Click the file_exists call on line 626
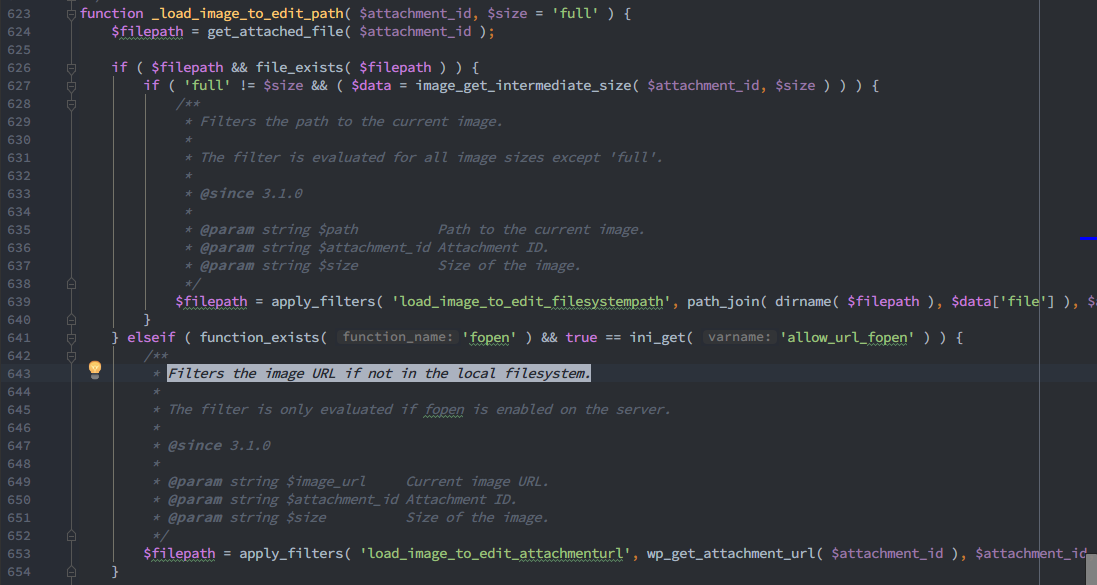Image resolution: width=1097 pixels, height=585 pixels. [299, 67]
